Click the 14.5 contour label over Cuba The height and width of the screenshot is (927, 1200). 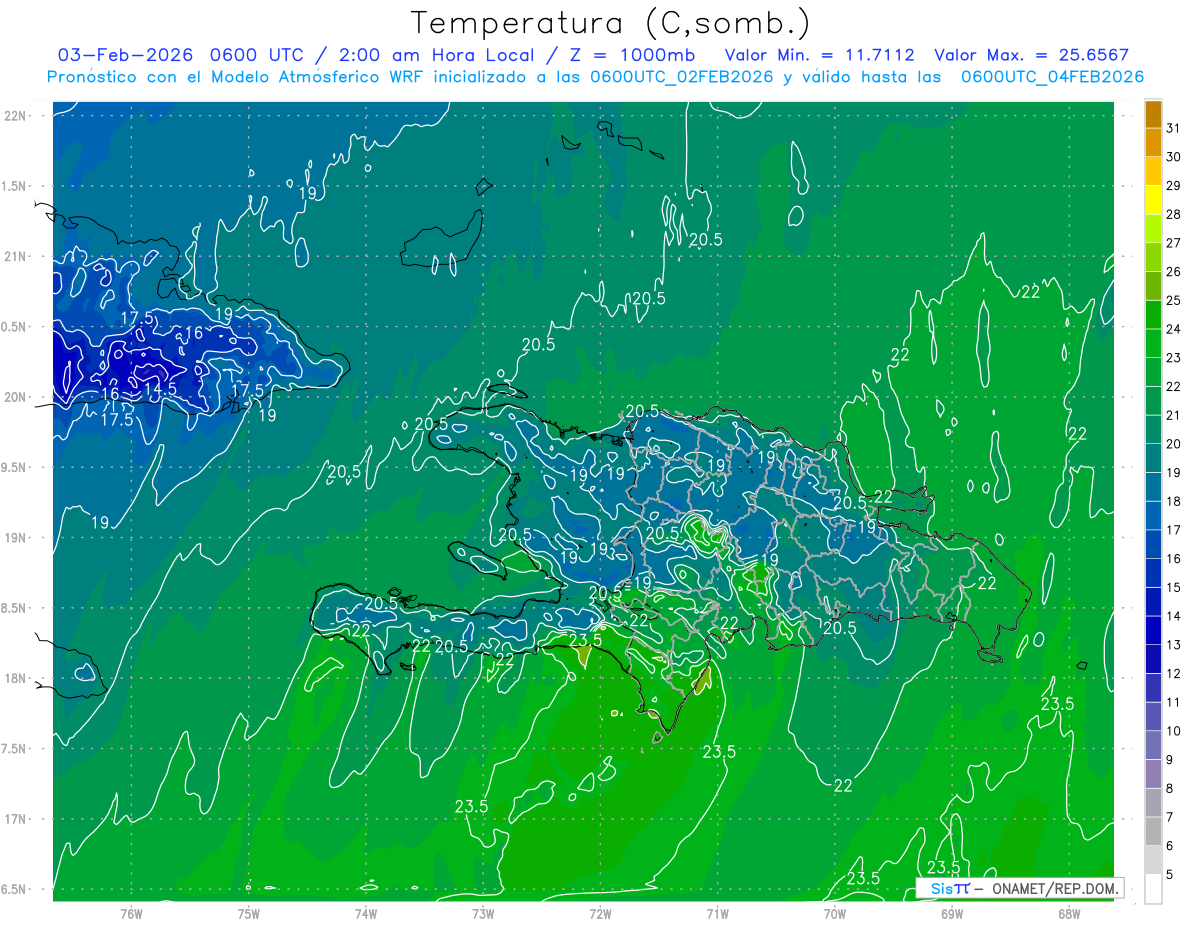point(161,389)
